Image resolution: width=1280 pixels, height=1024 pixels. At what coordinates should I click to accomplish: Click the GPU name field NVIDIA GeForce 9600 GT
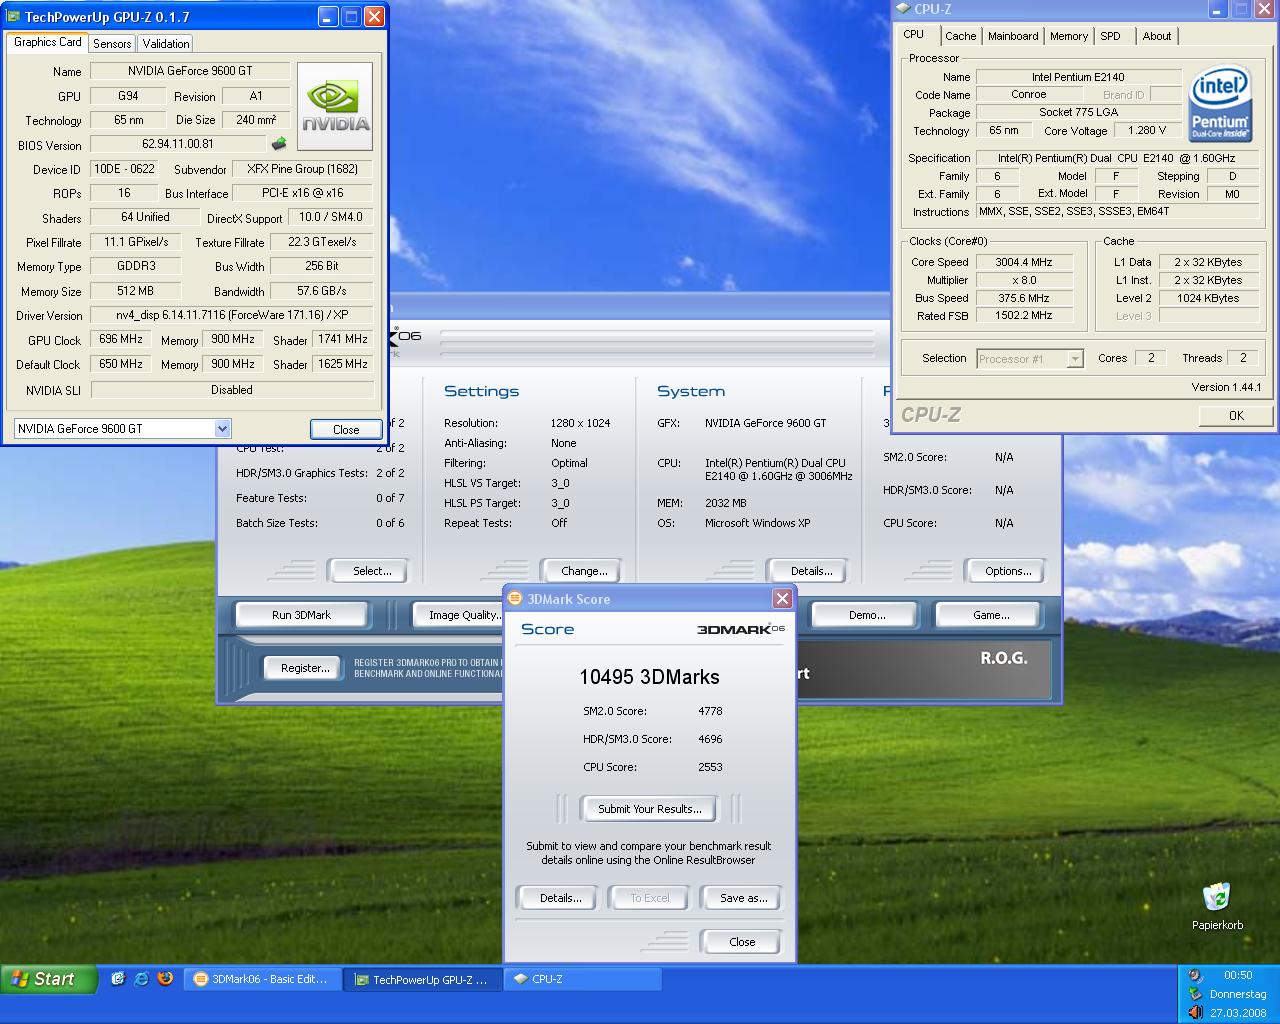[190, 71]
